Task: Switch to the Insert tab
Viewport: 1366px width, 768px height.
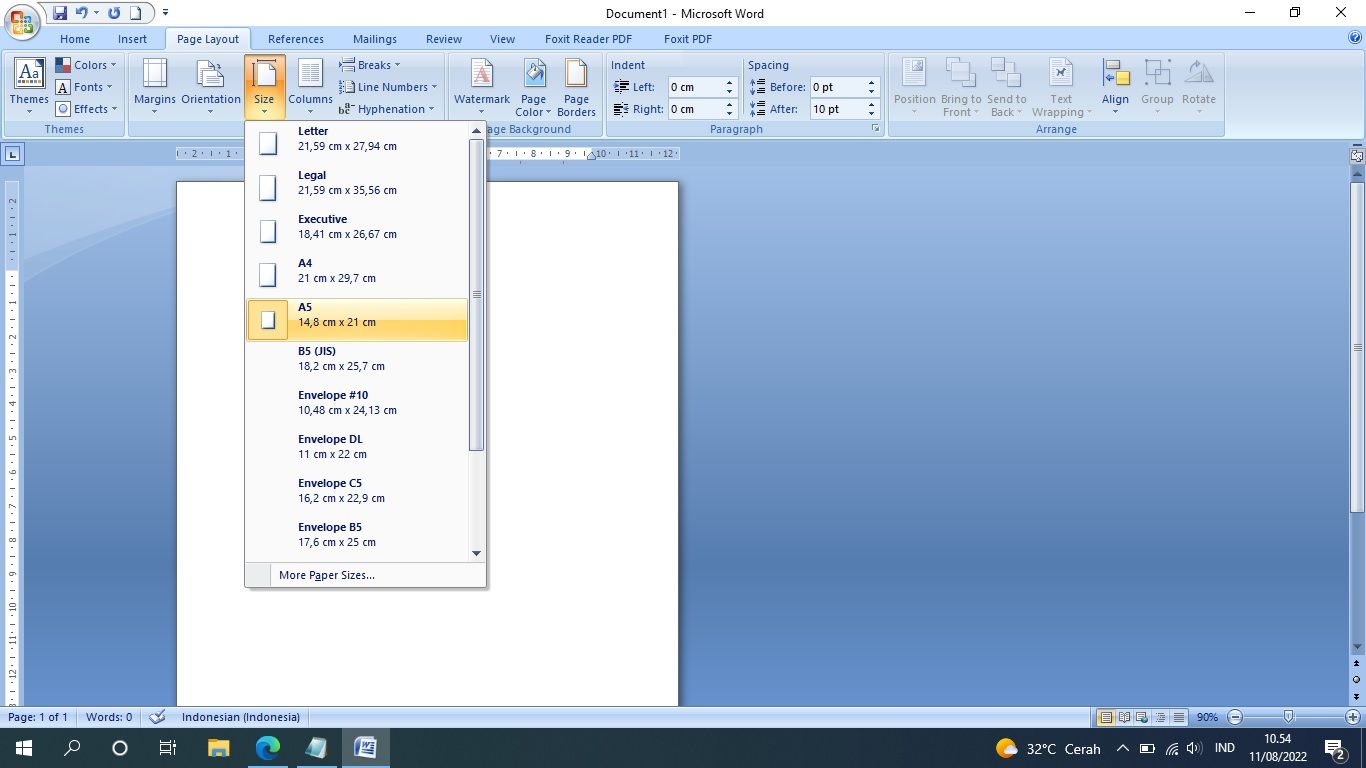Action: [x=132, y=39]
